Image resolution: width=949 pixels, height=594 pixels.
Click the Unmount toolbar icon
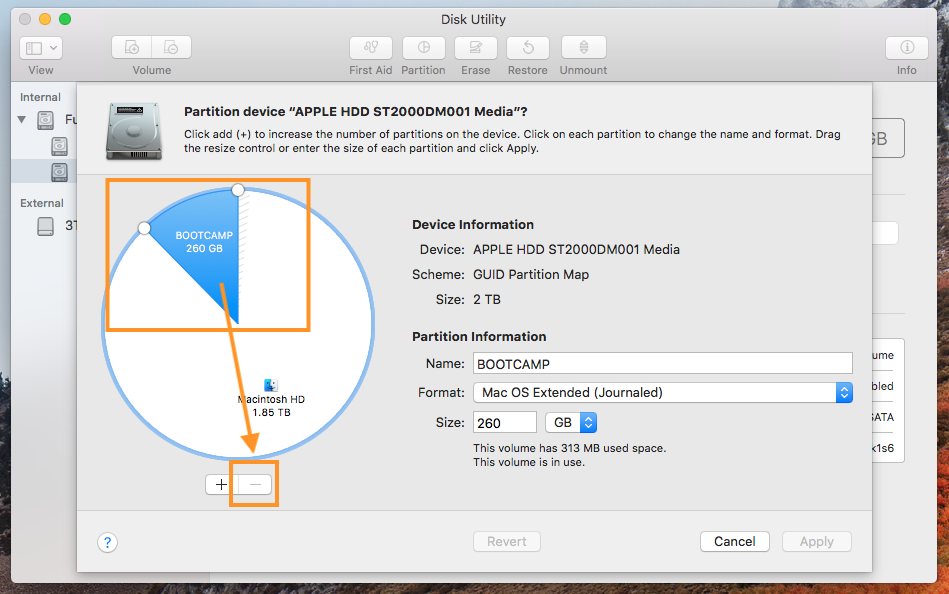pos(583,48)
